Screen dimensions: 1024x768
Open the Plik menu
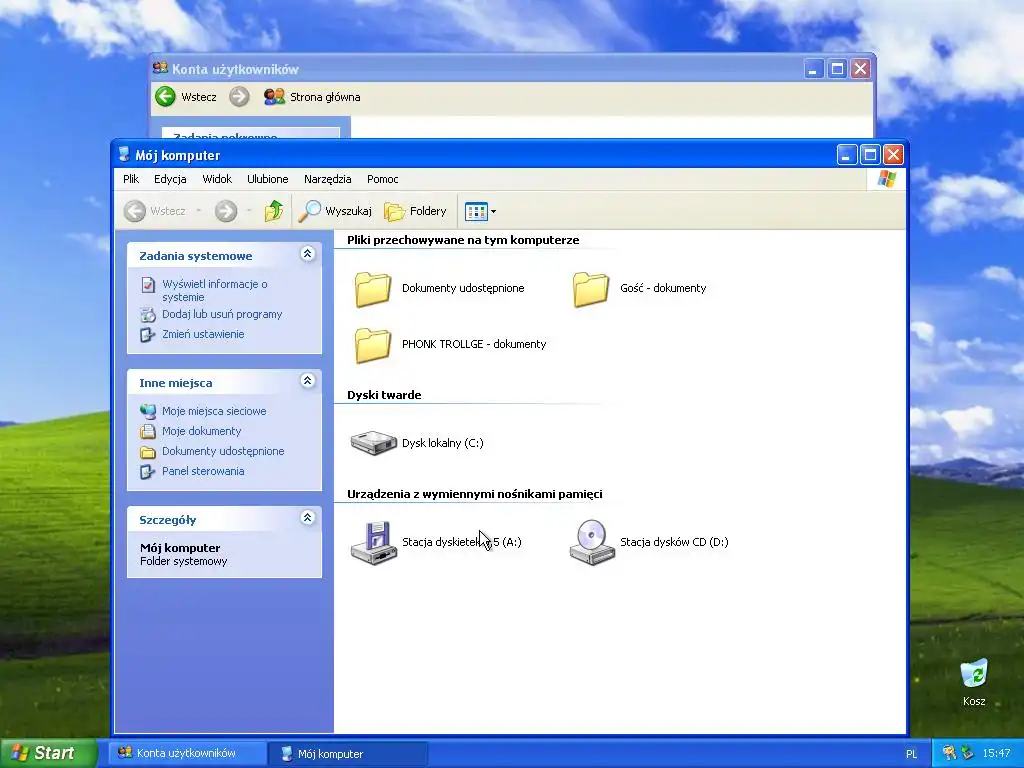tap(131, 179)
